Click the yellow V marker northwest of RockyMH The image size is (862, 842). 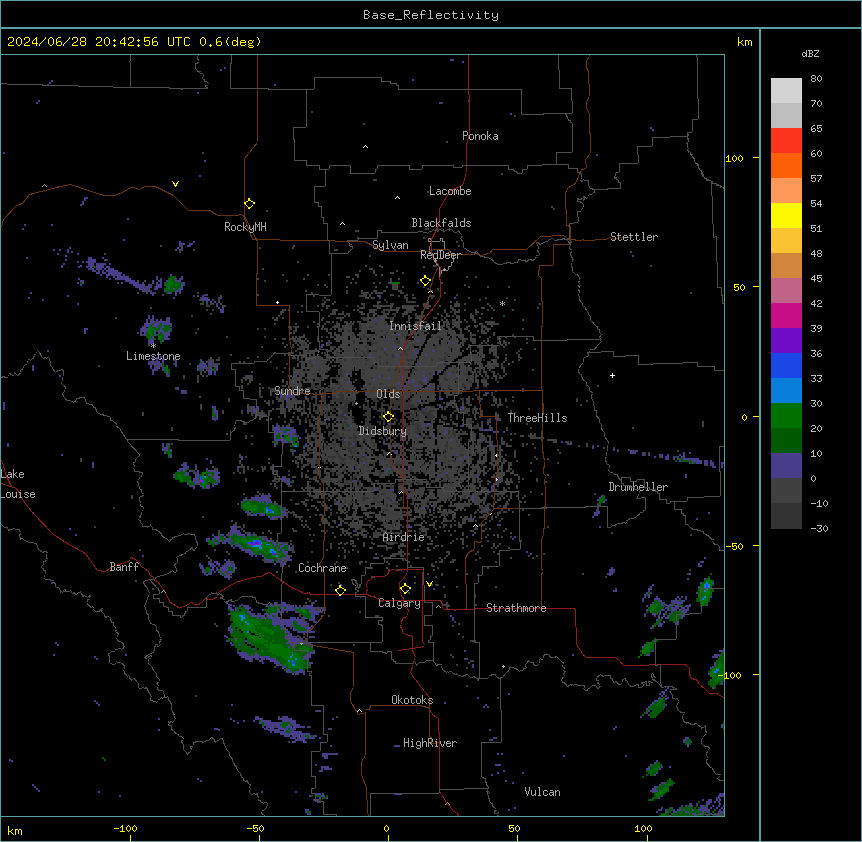tap(175, 184)
